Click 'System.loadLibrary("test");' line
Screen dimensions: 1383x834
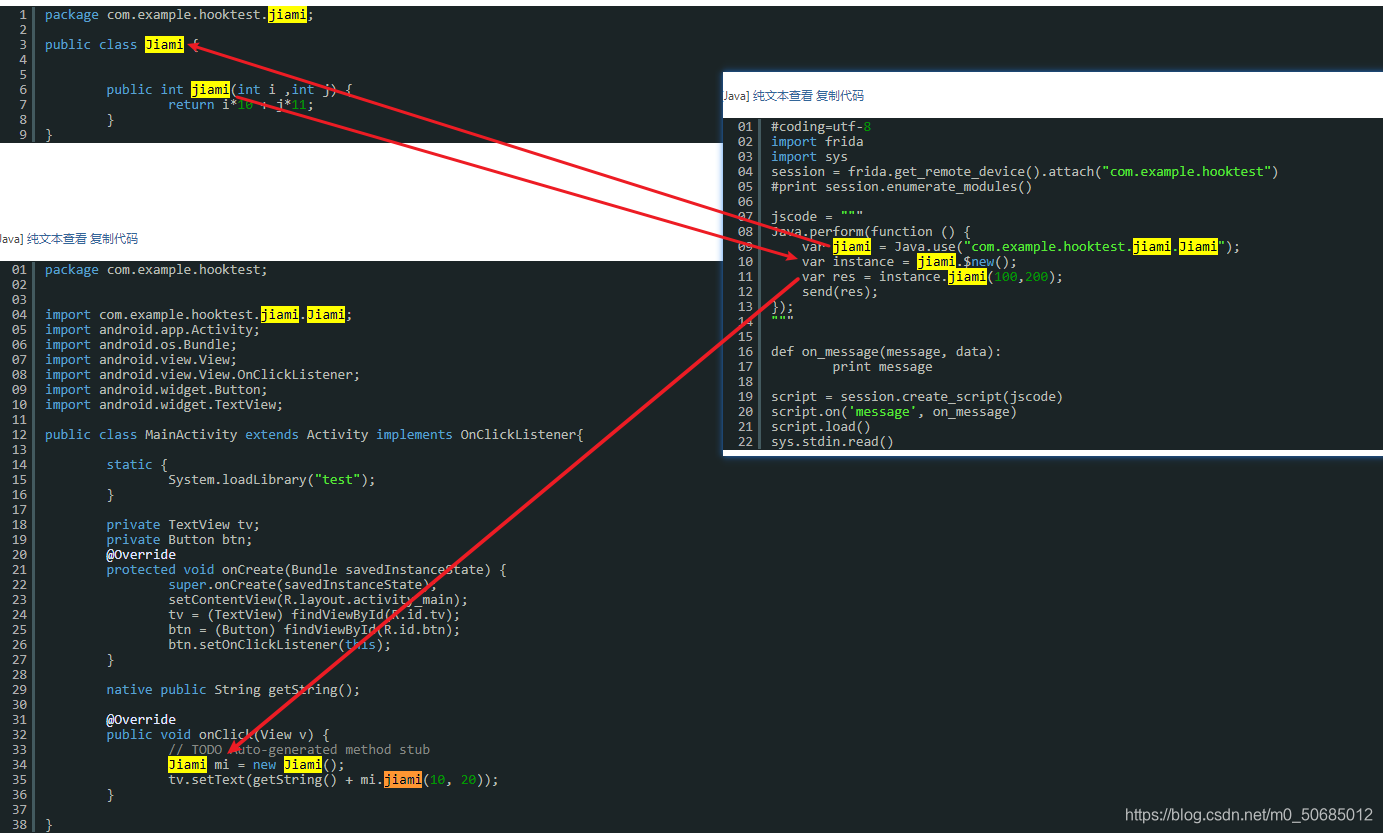click(x=272, y=480)
